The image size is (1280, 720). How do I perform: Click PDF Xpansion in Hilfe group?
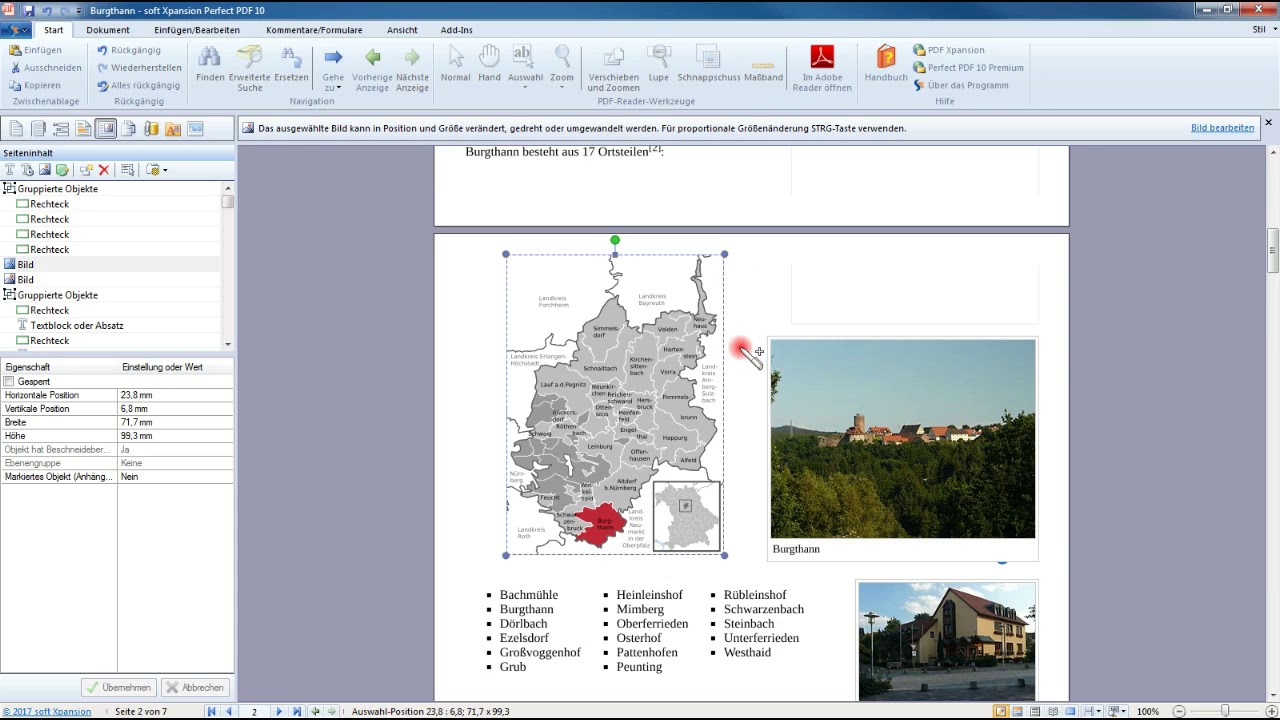click(x=949, y=50)
